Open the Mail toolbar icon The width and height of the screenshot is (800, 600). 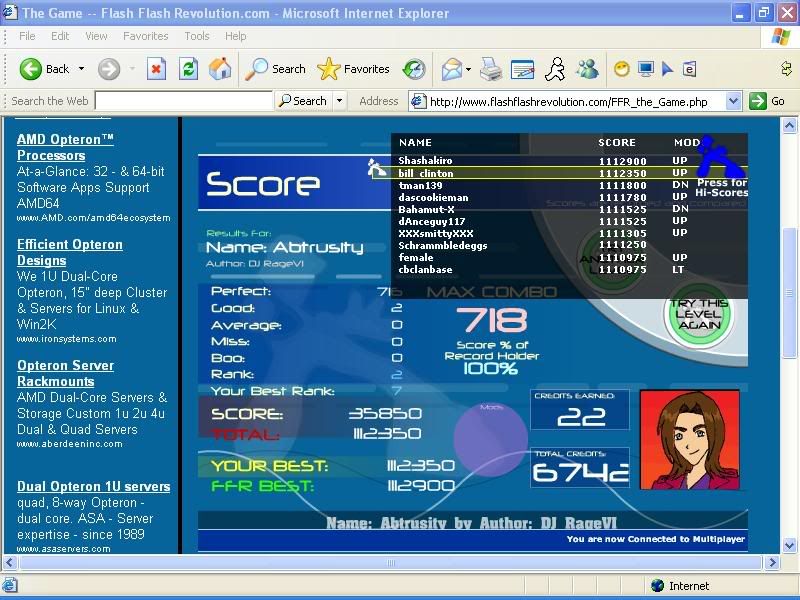[450, 69]
